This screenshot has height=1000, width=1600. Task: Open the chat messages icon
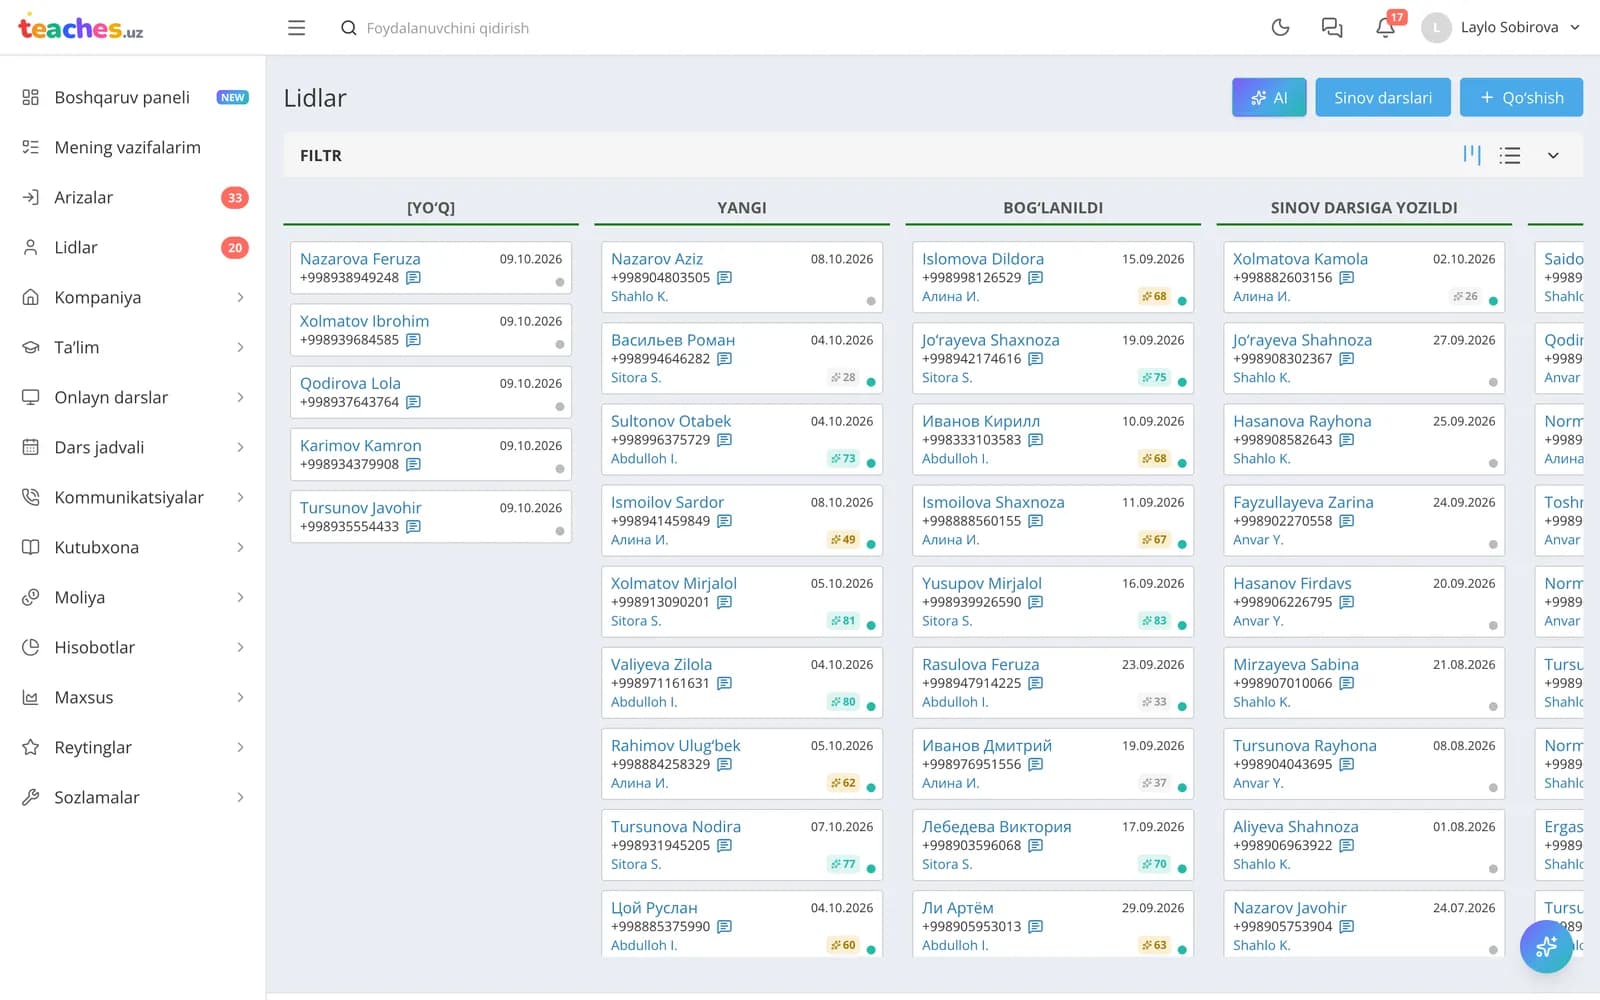(1332, 28)
